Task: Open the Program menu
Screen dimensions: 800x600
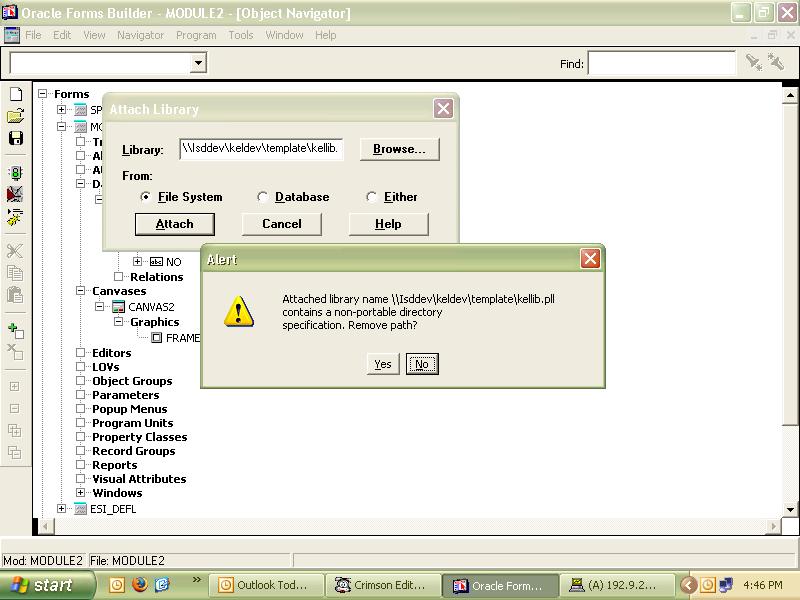Action: point(196,35)
